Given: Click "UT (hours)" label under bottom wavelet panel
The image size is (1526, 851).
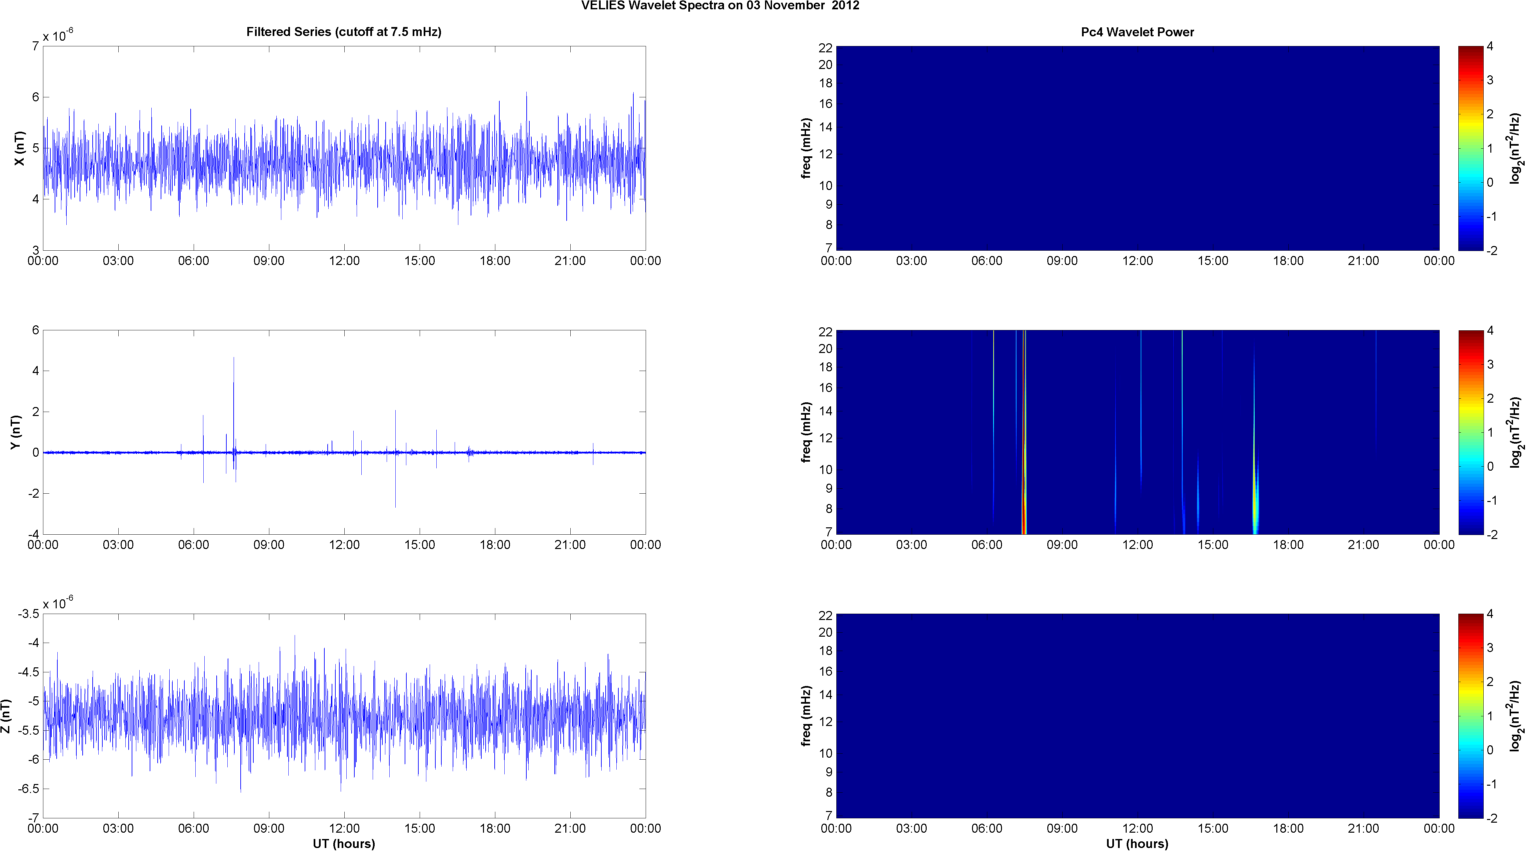Looking at the screenshot, I should click(1137, 843).
